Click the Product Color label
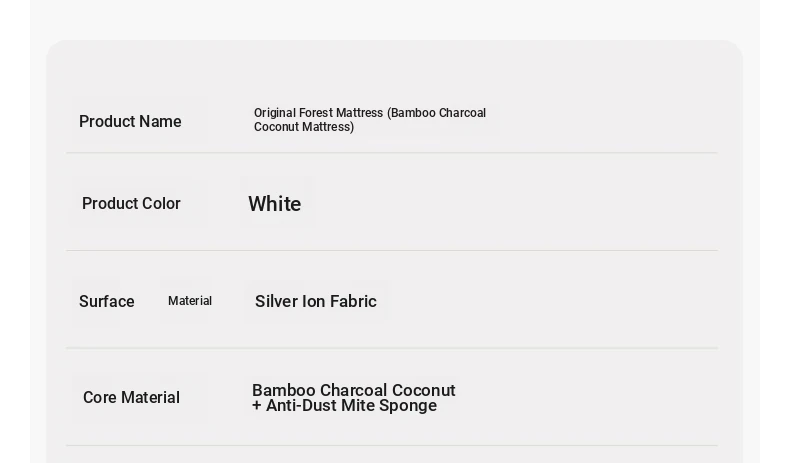The height and width of the screenshot is (463, 790). click(131, 204)
